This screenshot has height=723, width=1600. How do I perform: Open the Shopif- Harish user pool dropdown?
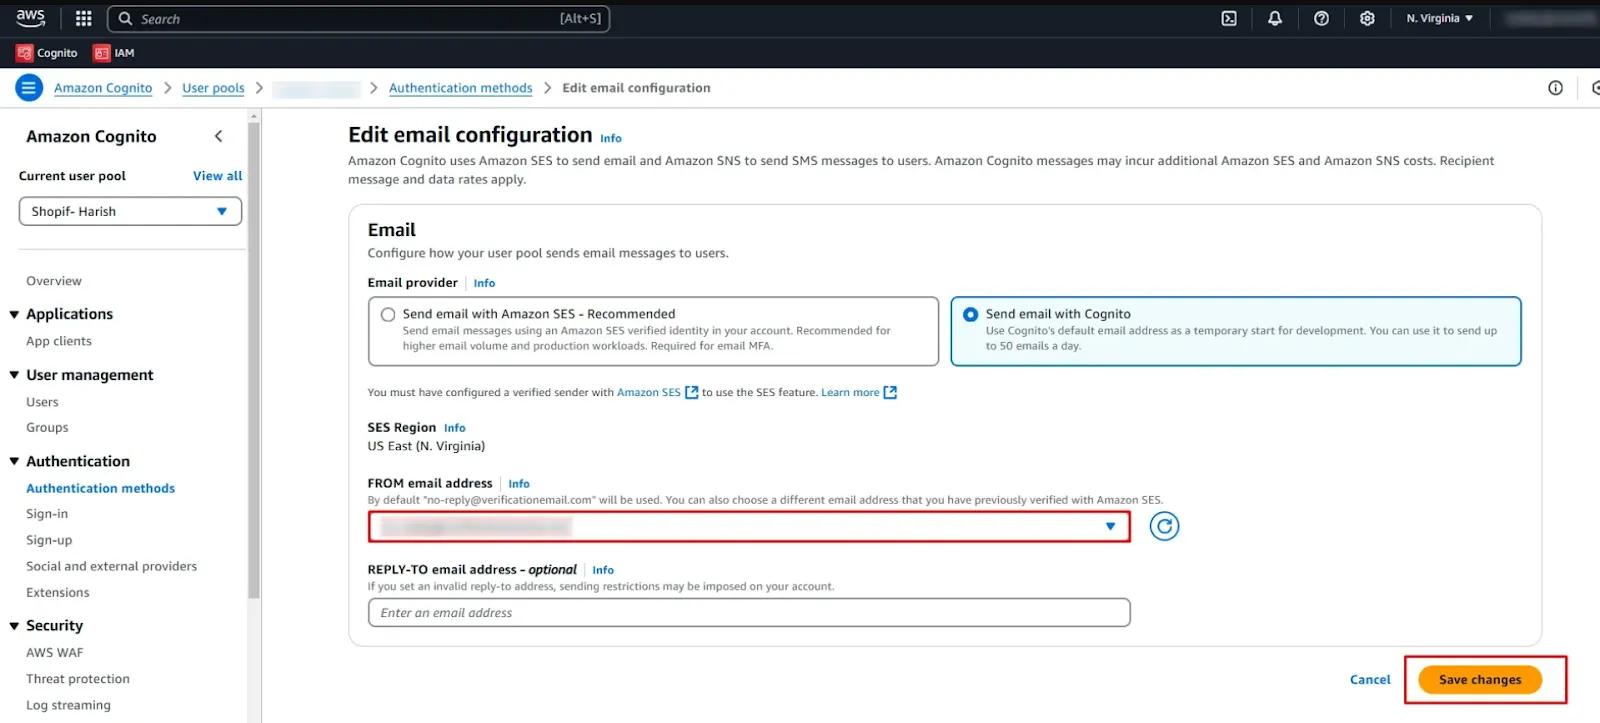pos(130,211)
